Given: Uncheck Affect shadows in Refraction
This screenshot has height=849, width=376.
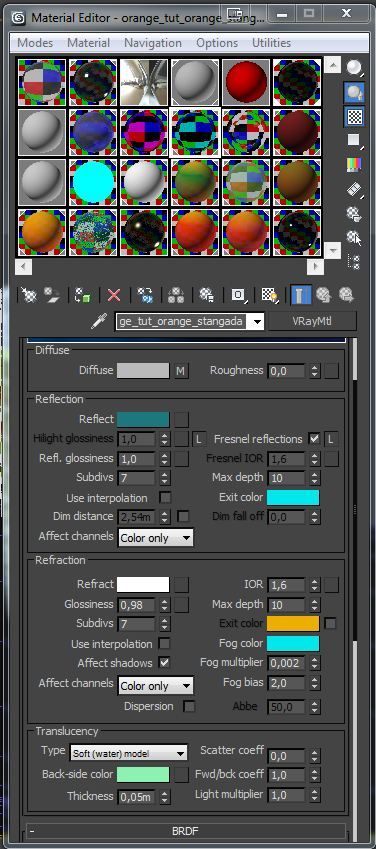Looking at the screenshot, I should tap(164, 662).
